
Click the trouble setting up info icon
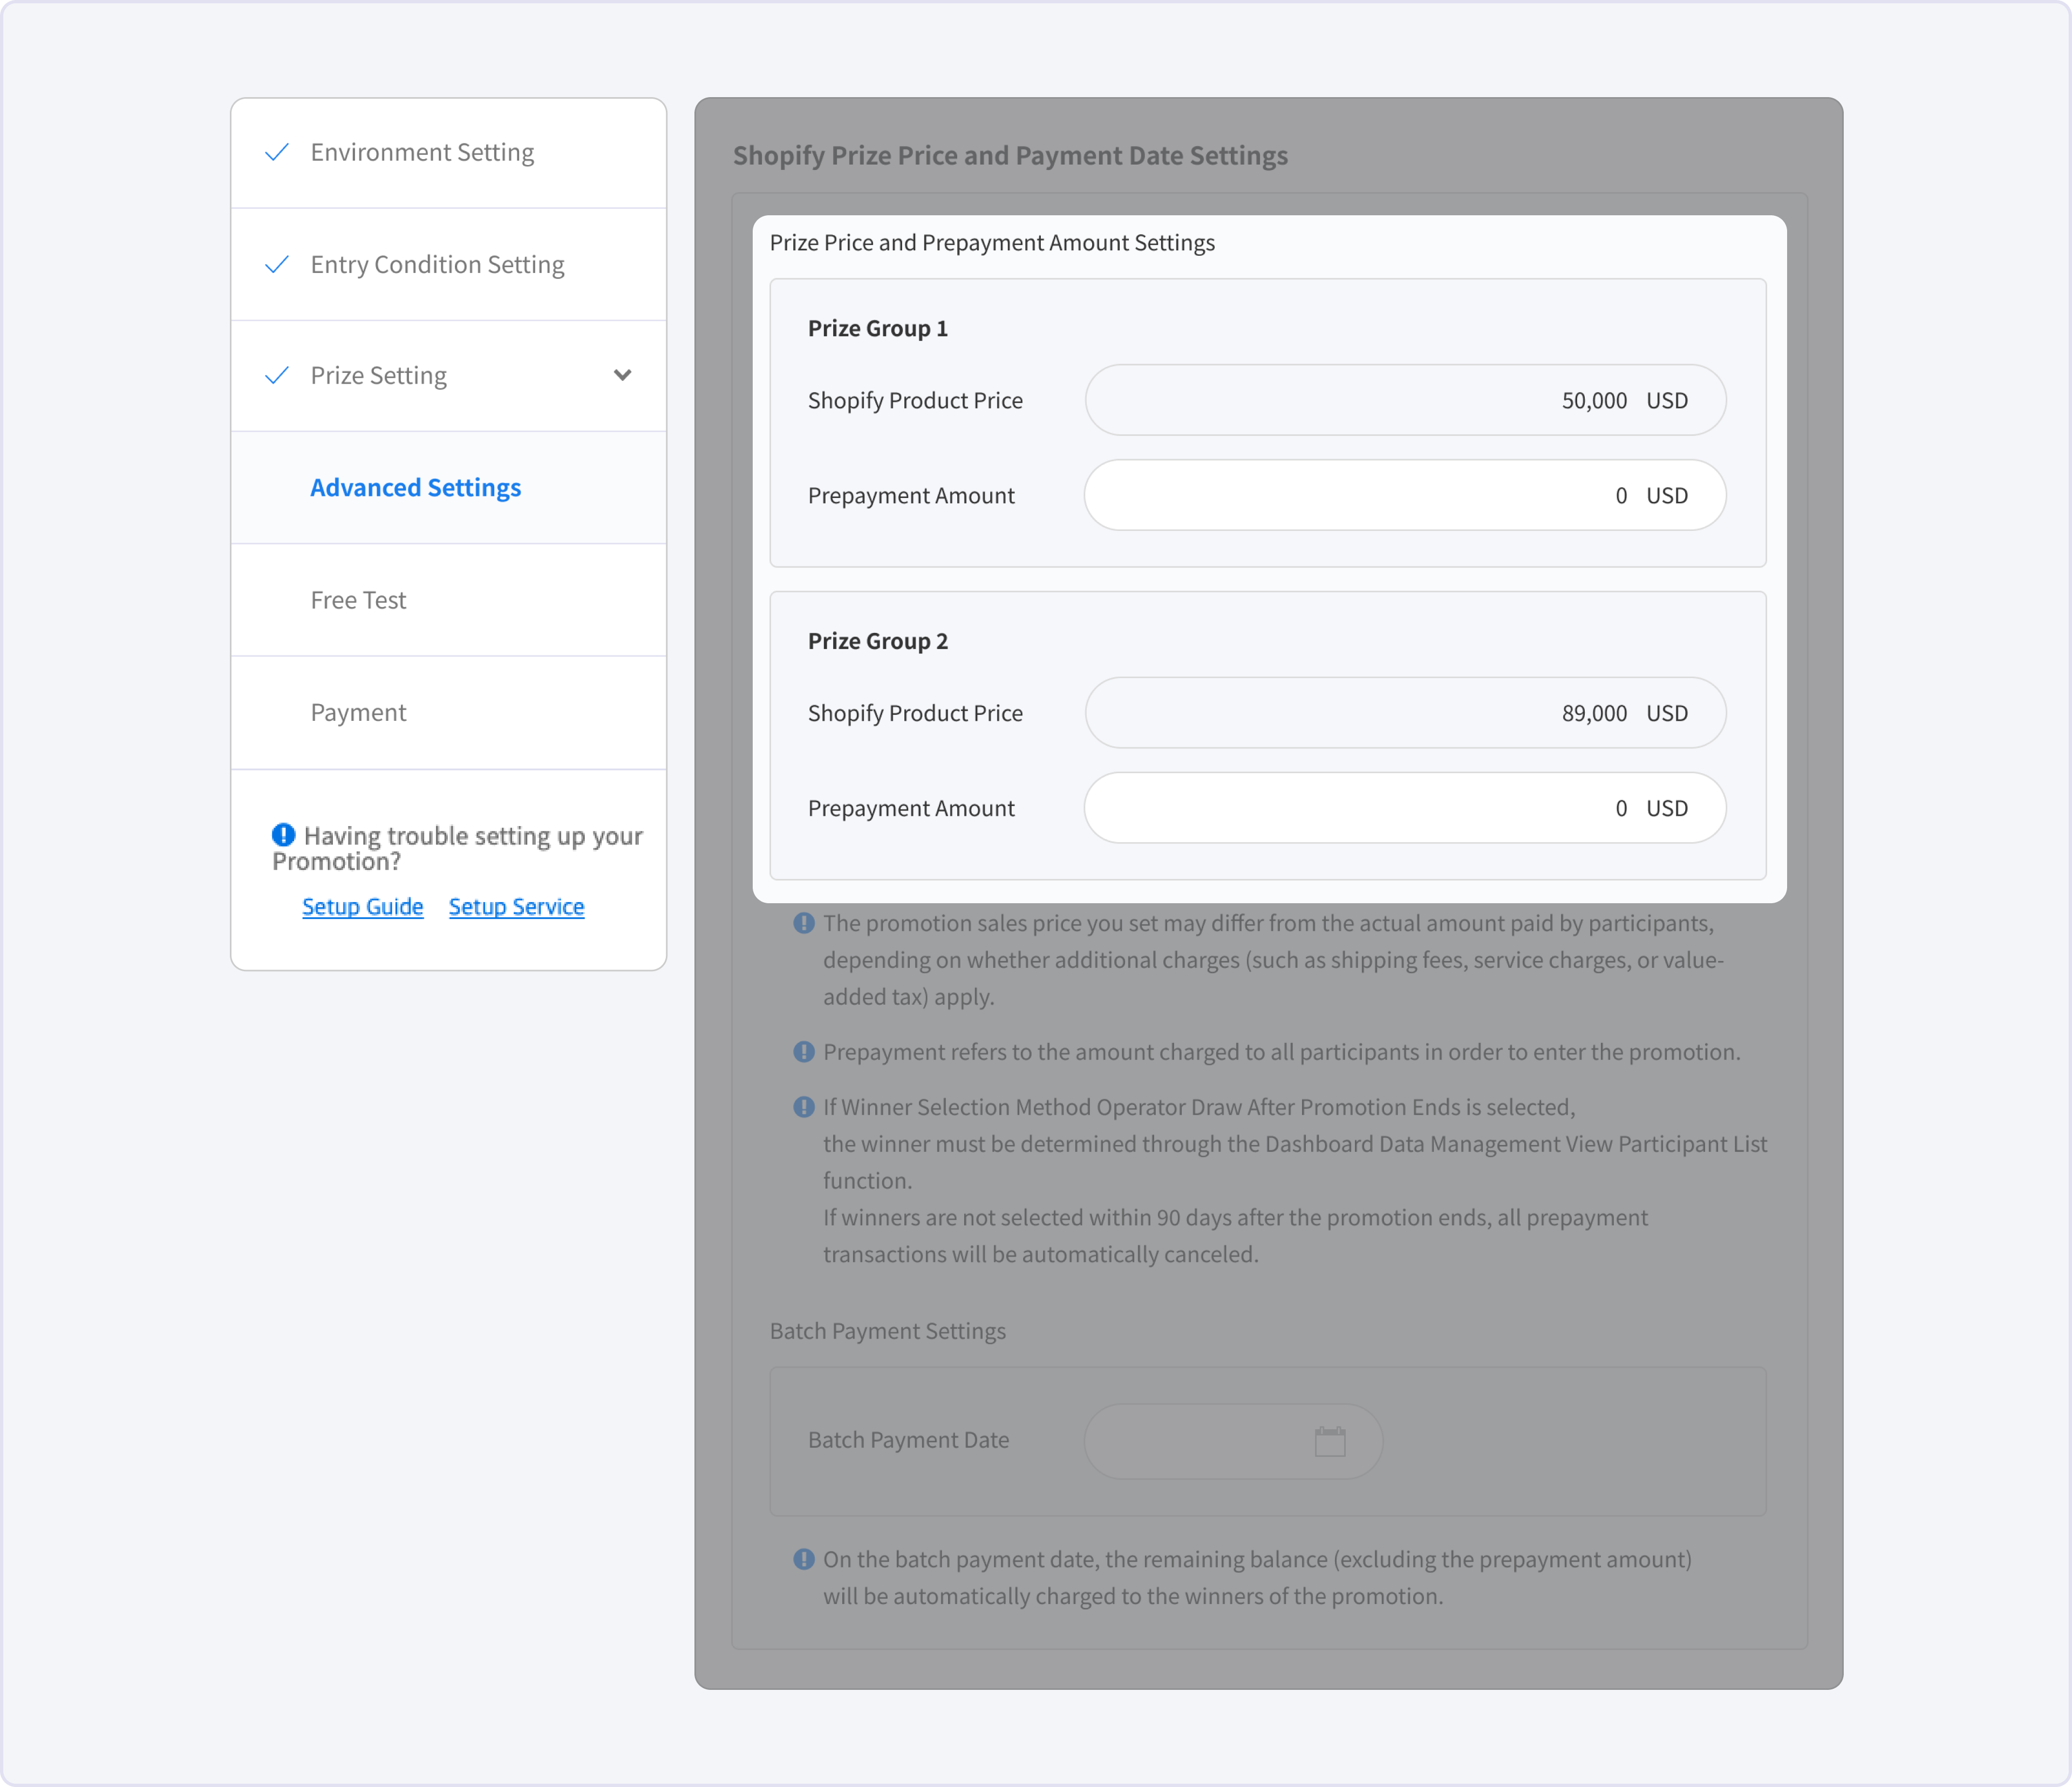[284, 834]
